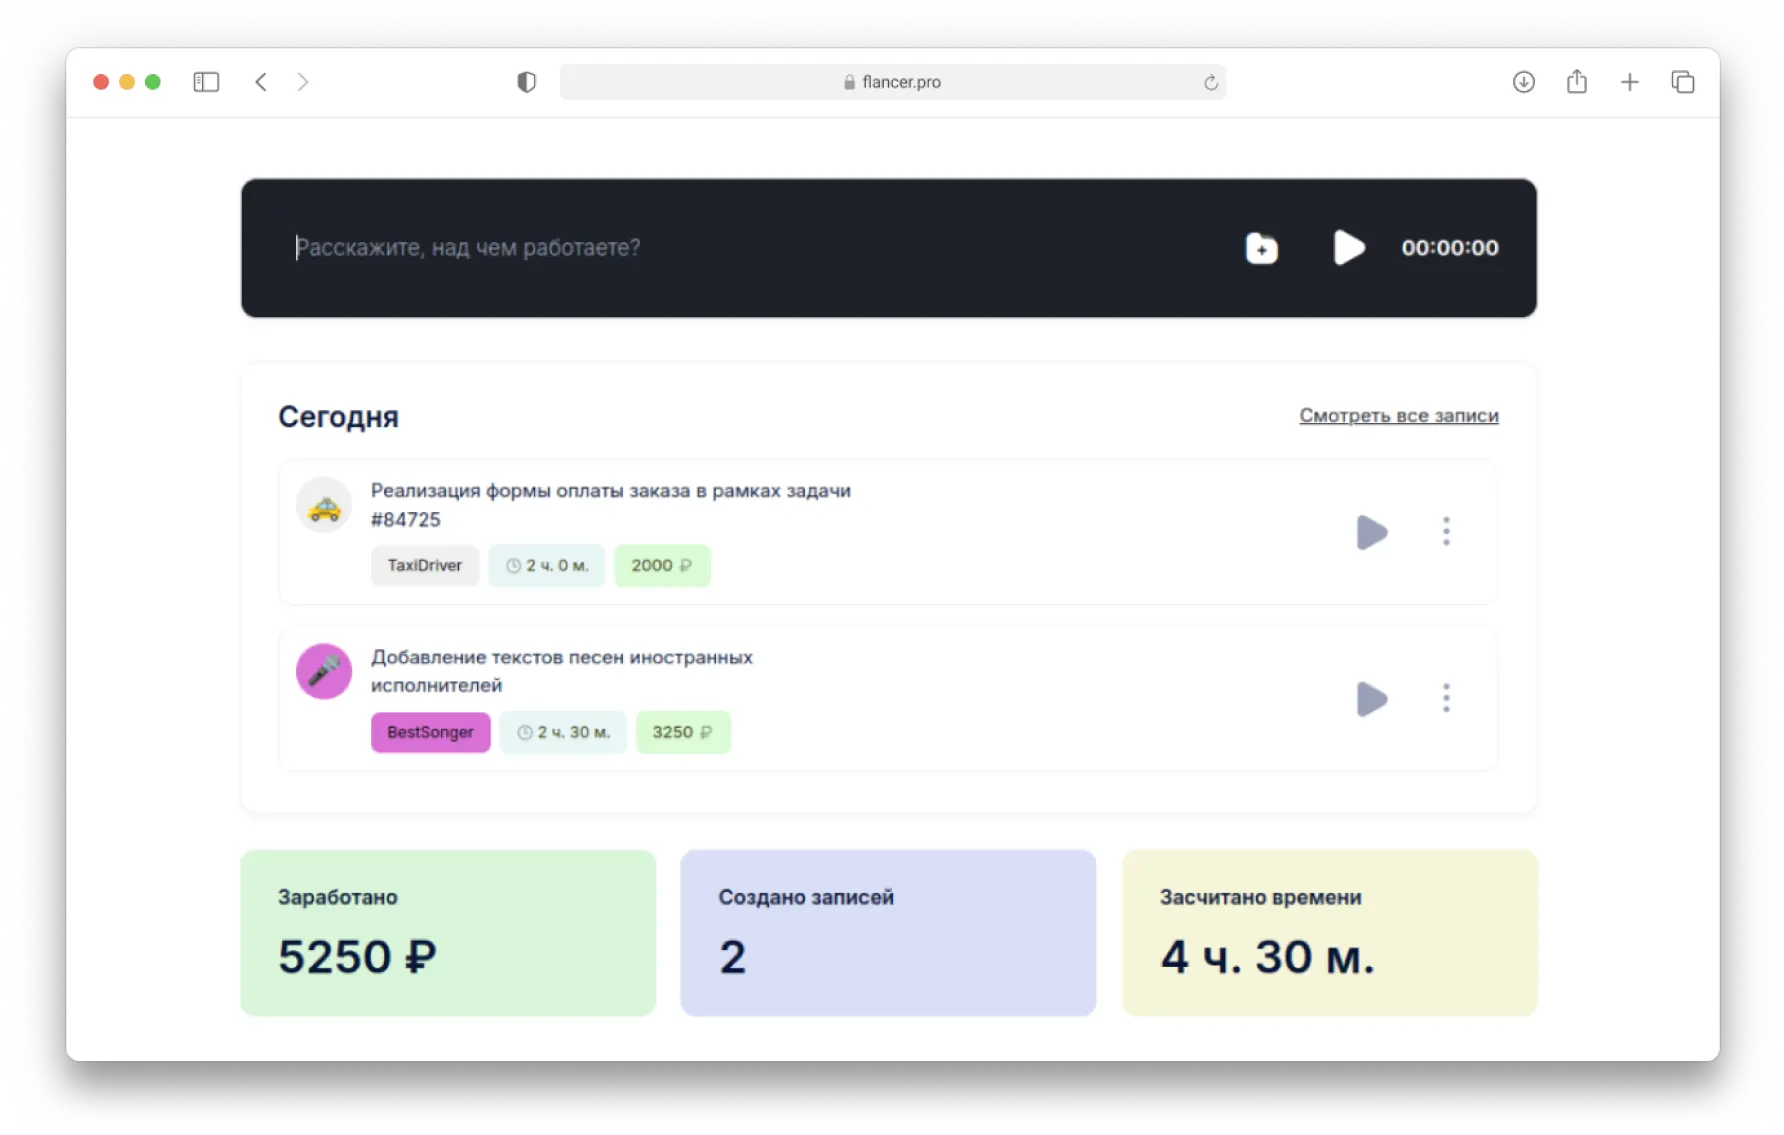The width and height of the screenshot is (1784, 1135).
Task: Select the pink BestSonger project tag
Action: pyautogui.click(x=430, y=732)
